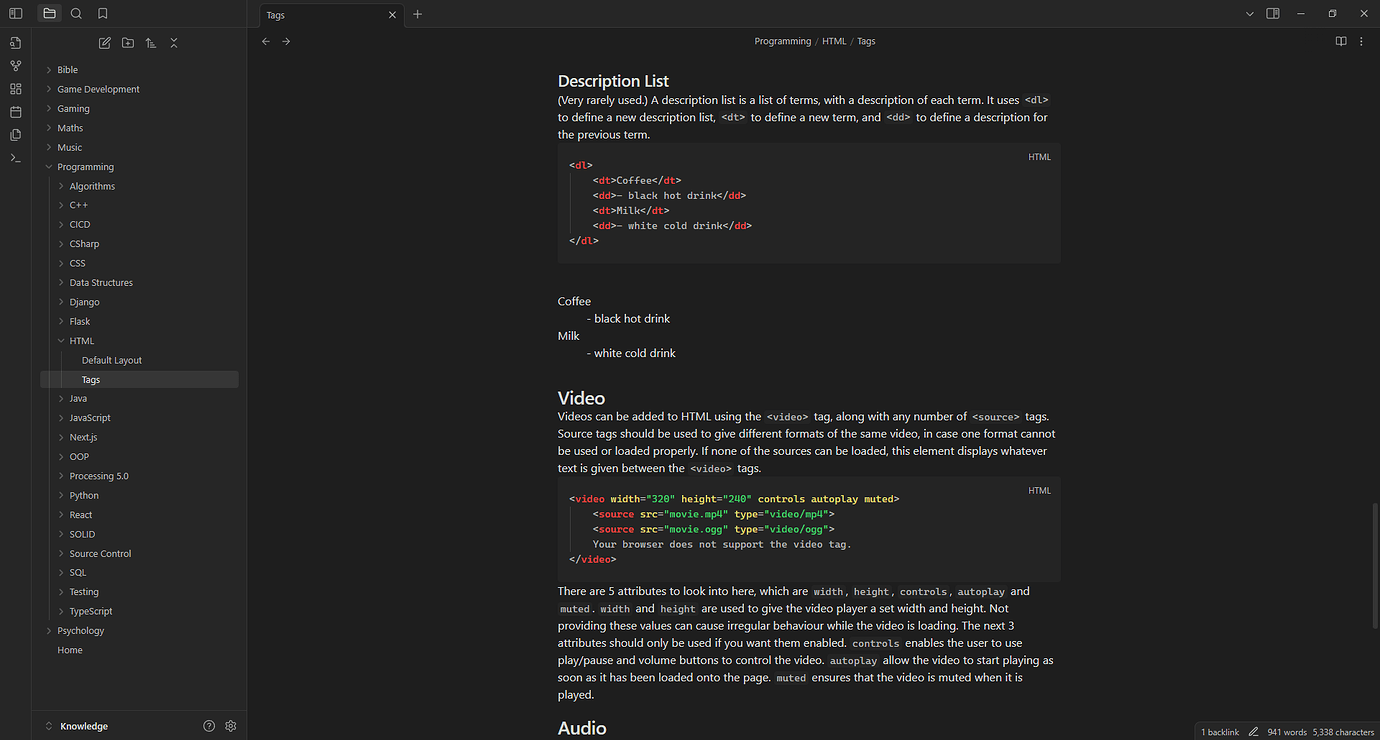Collapse all folders in file explorer
This screenshot has width=1380, height=740.
(x=174, y=43)
